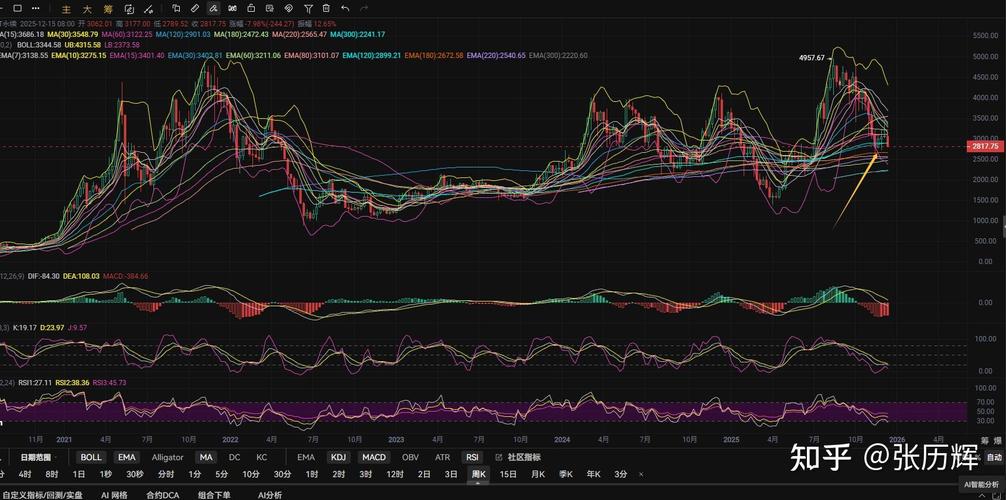Choose the 4时 timeframe button

tap(24, 474)
